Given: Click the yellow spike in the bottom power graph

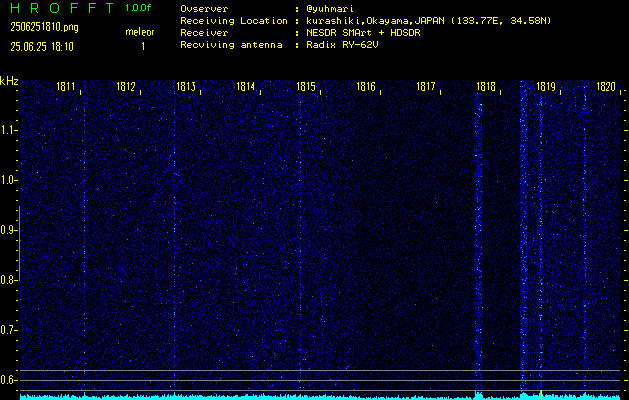Looking at the screenshot, I should (x=541, y=395).
